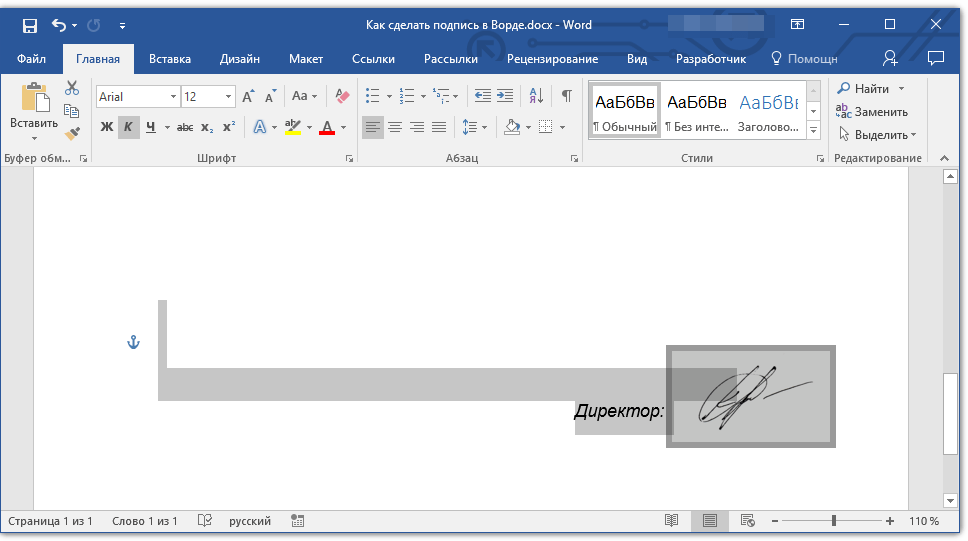968x541 pixels.
Task: Switch to the Вставка tab
Action: [170, 59]
